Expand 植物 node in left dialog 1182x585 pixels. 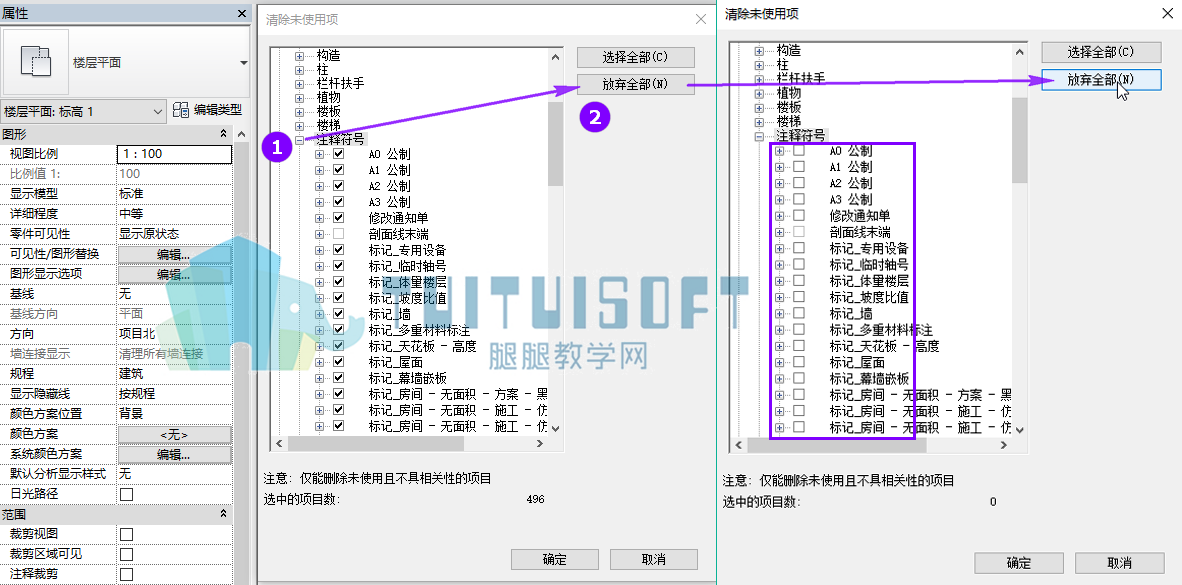click(300, 98)
